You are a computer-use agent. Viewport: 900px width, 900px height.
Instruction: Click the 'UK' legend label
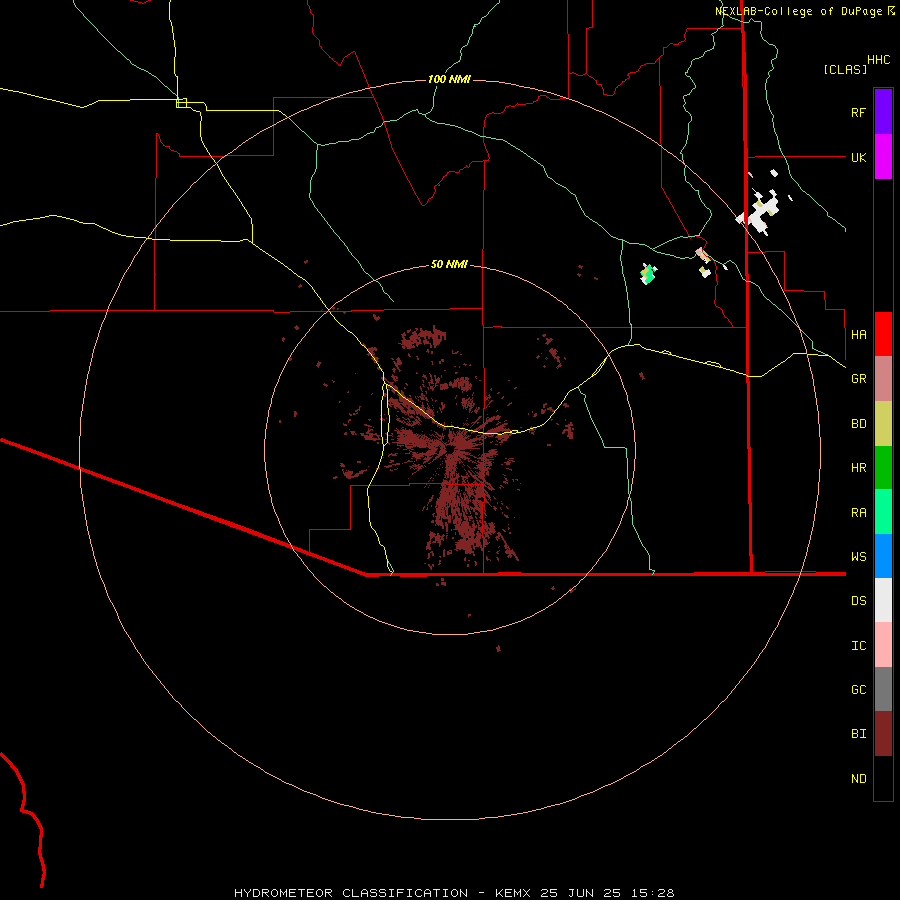click(858, 157)
